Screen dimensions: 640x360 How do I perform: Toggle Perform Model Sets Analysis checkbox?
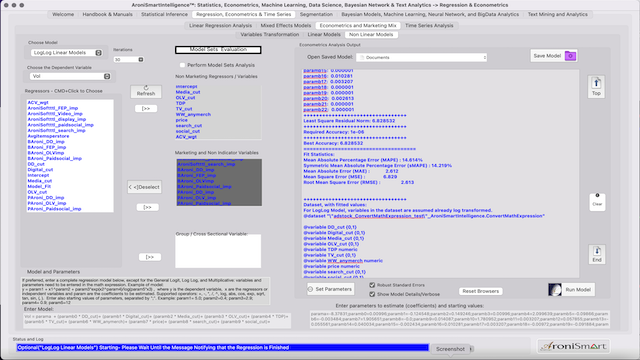(x=182, y=65)
